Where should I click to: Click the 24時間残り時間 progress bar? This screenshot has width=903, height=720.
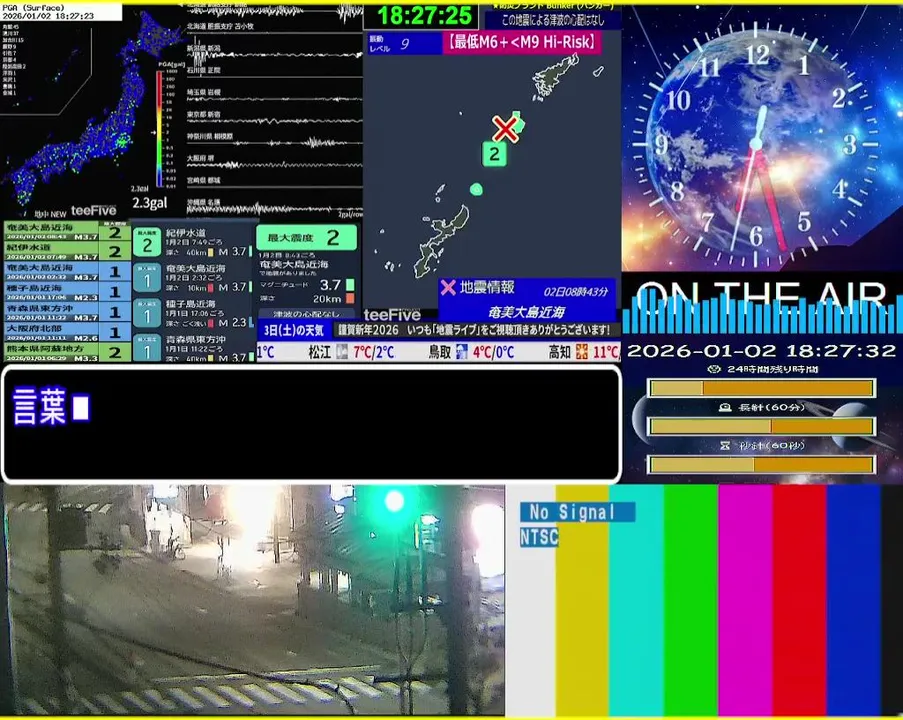point(762,388)
